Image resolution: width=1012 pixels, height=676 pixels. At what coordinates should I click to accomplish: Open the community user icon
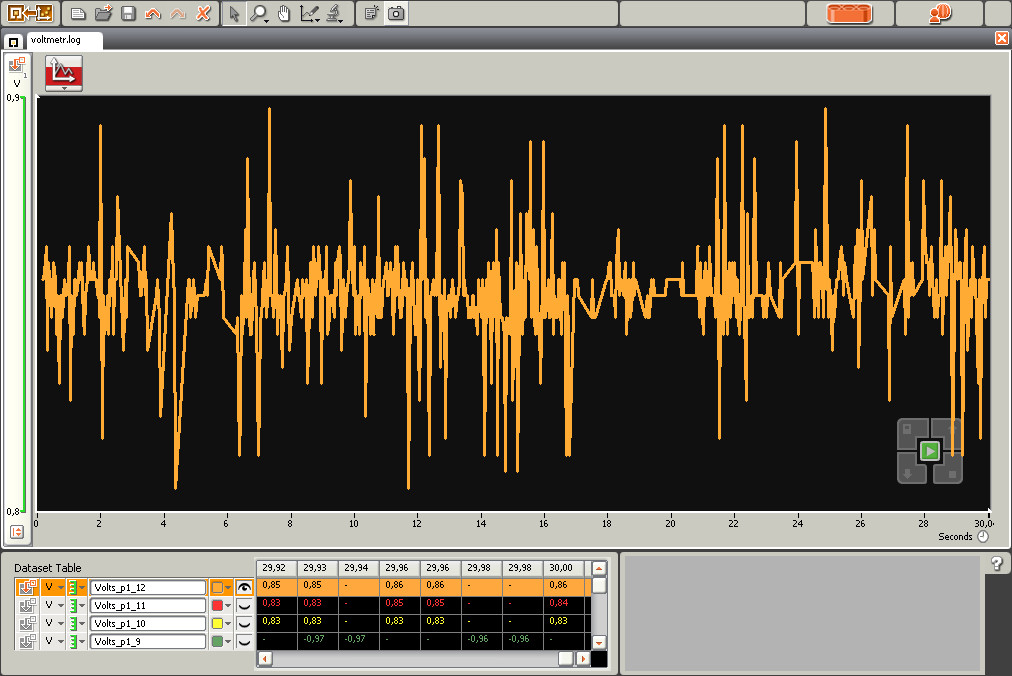pos(940,13)
